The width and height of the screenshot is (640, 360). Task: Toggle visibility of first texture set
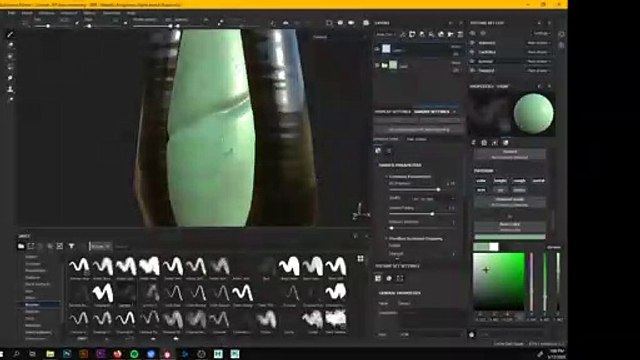pyautogui.click(x=473, y=42)
